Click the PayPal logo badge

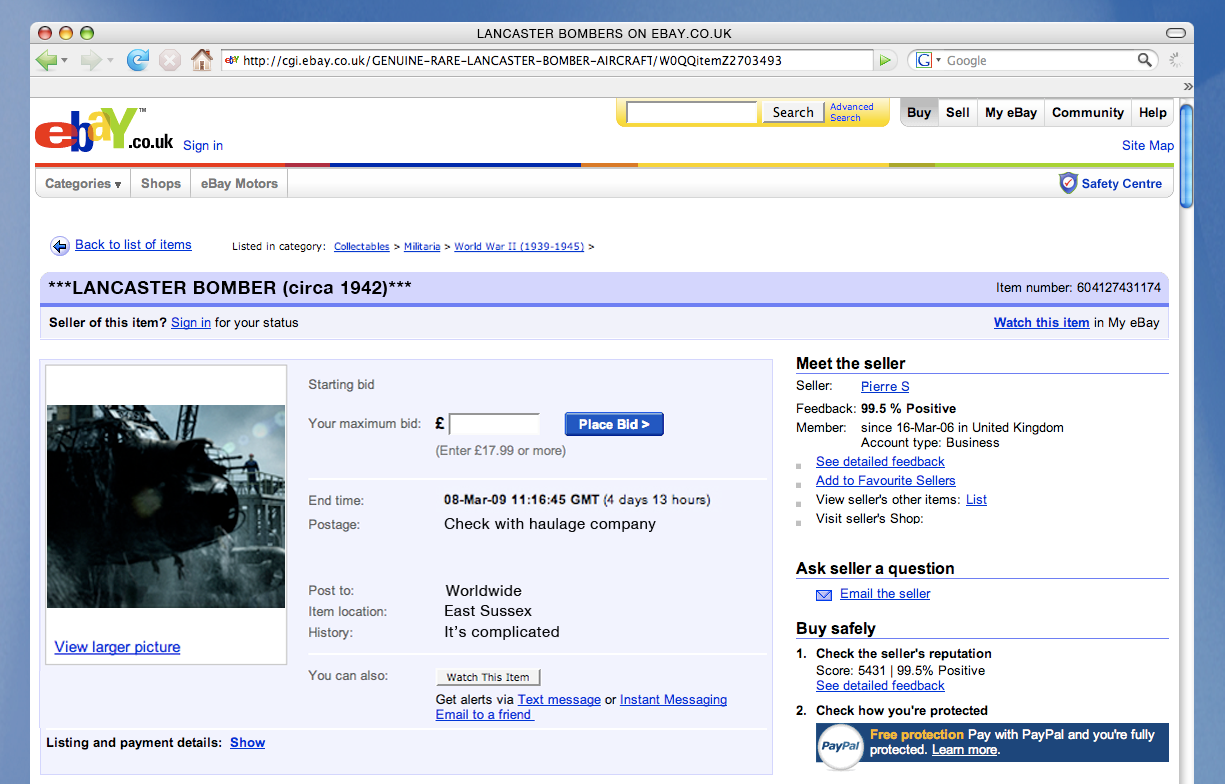[x=840, y=746]
